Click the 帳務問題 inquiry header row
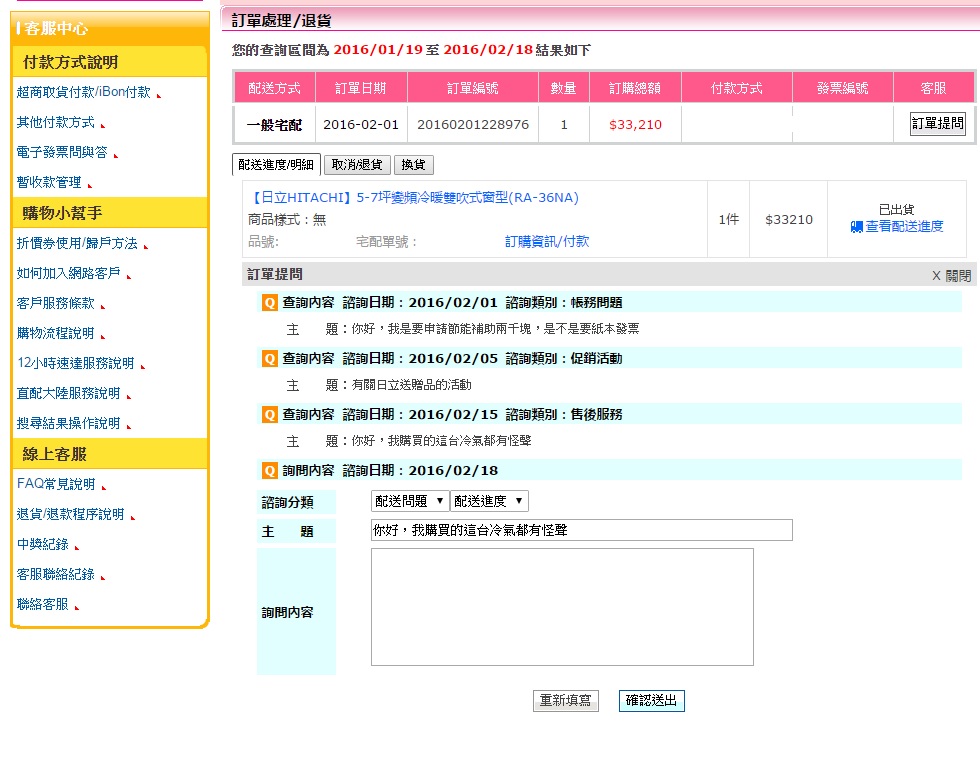The image size is (980, 757). click(609, 303)
